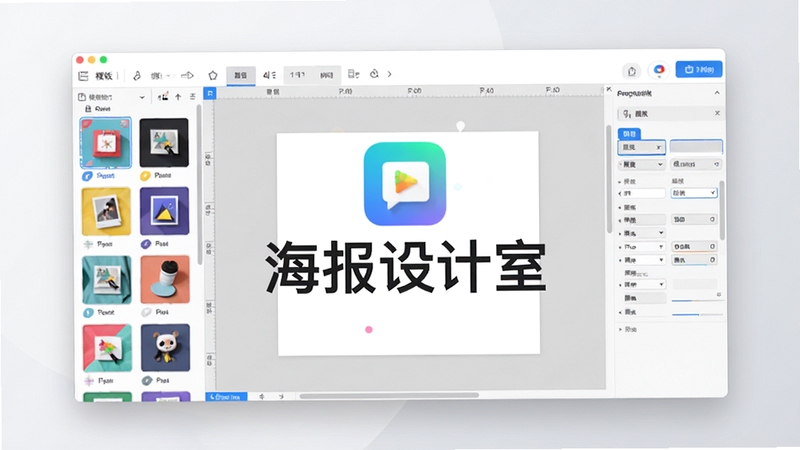Click the empty field beside the first properties dropdown

click(696, 147)
